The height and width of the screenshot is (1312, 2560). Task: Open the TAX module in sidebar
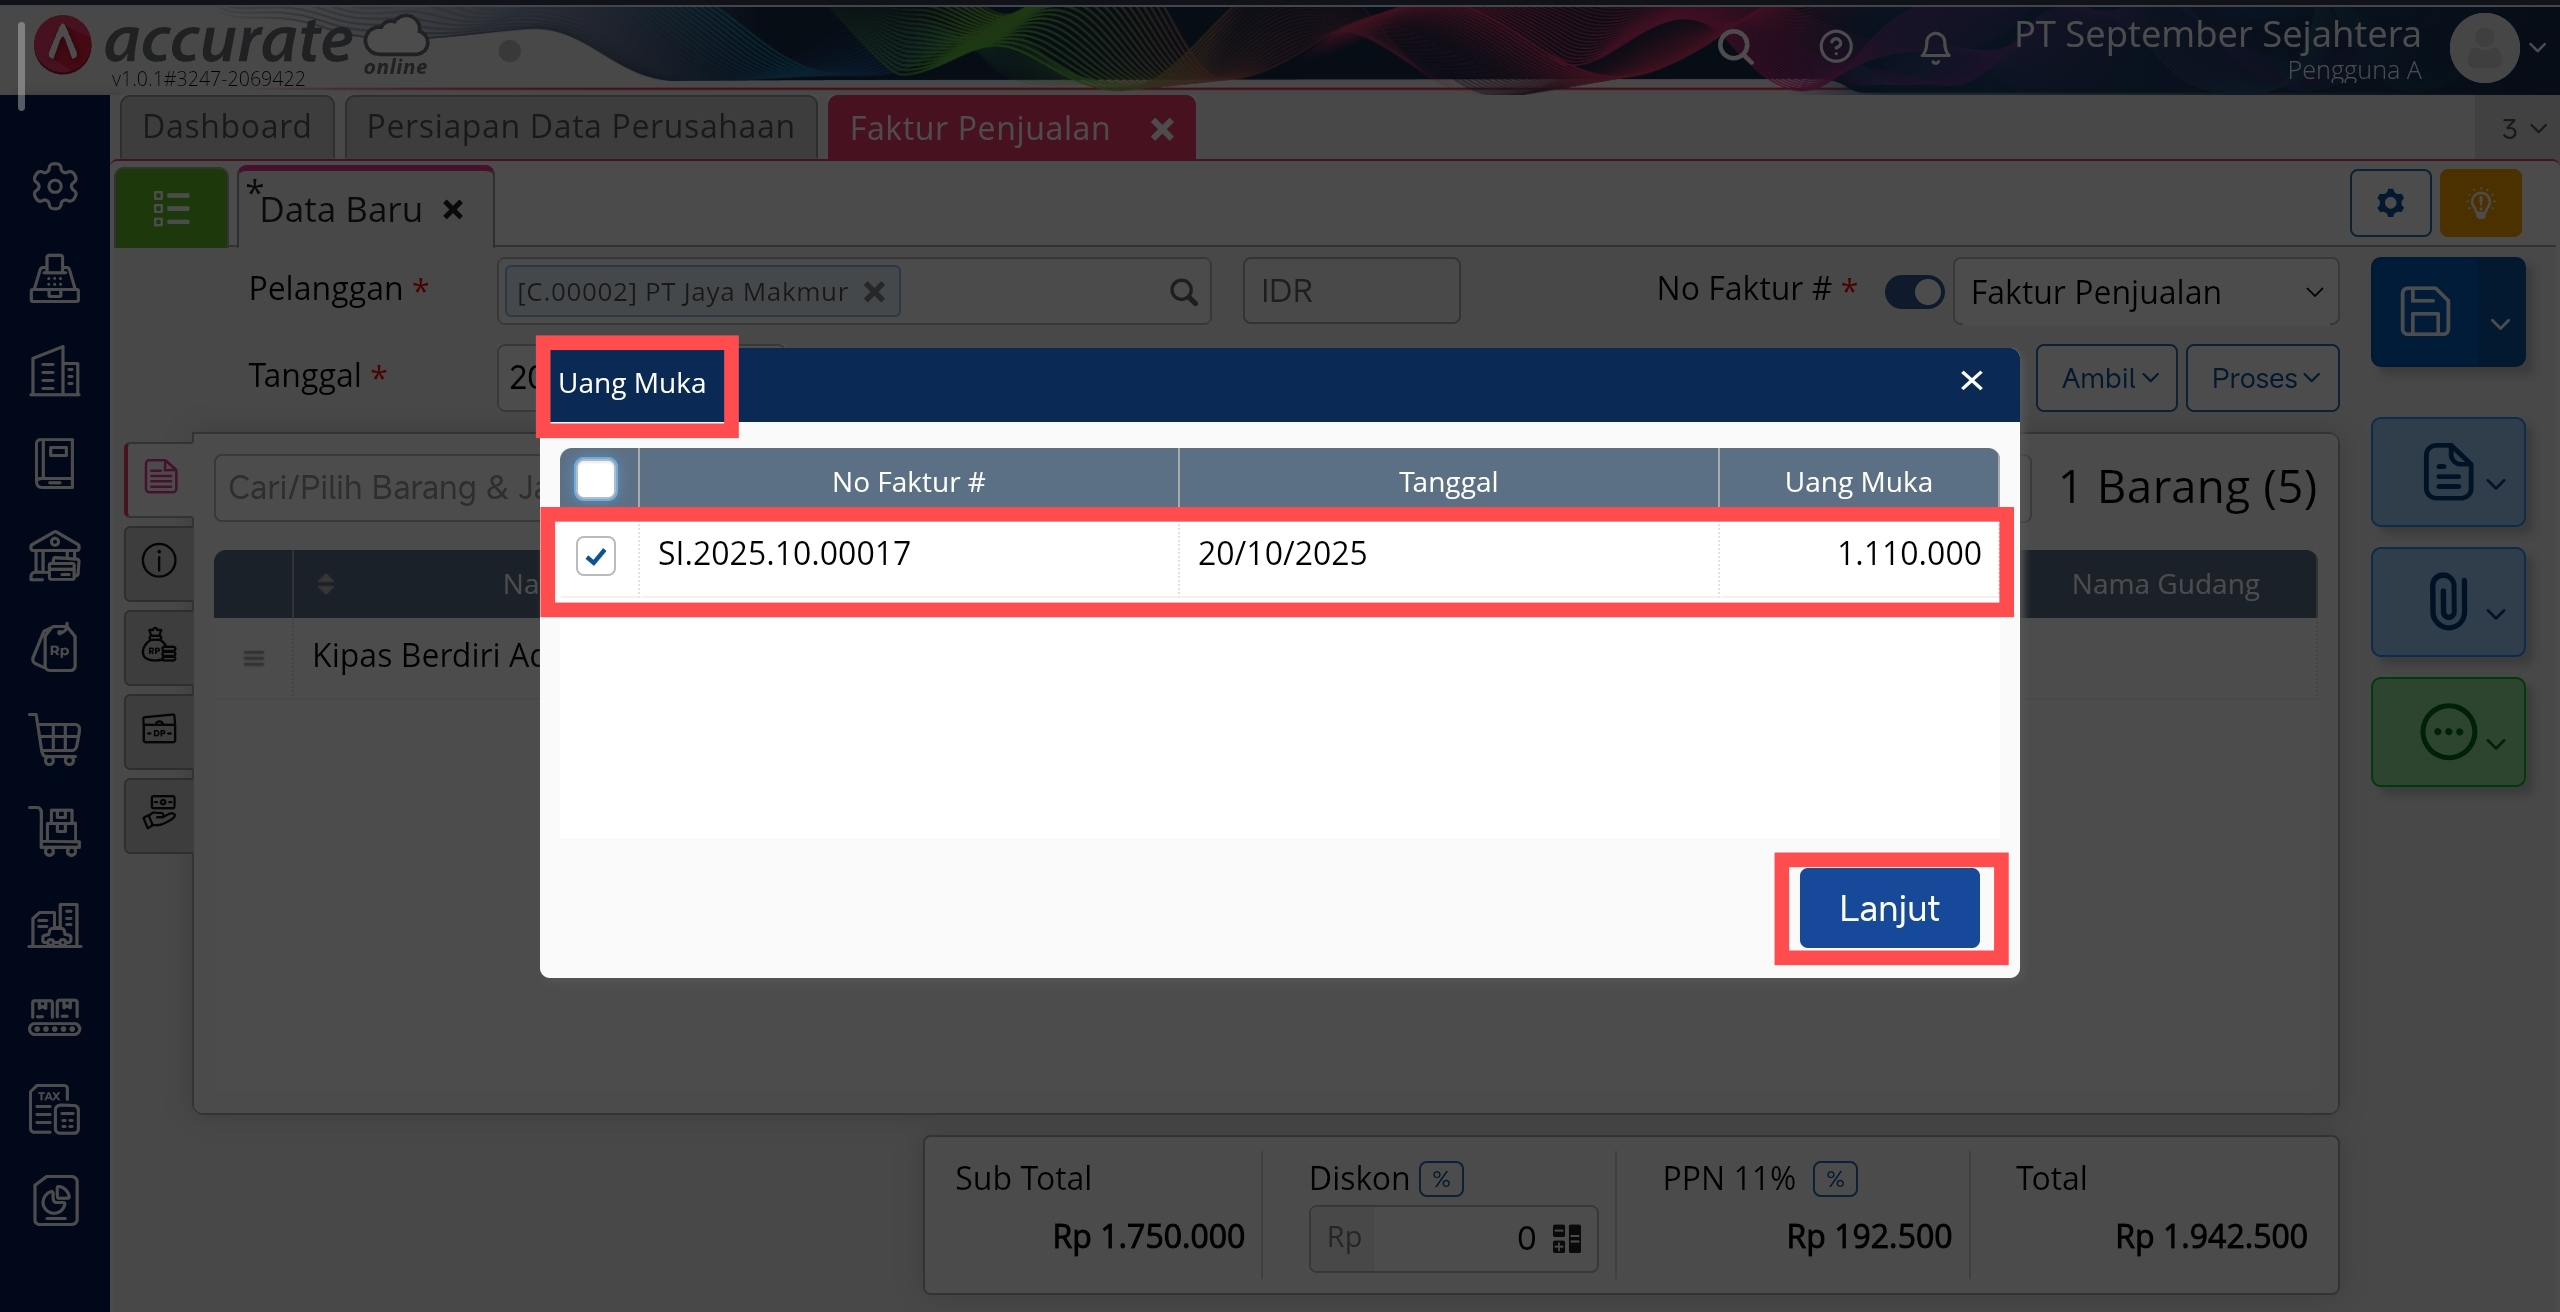[55, 1109]
